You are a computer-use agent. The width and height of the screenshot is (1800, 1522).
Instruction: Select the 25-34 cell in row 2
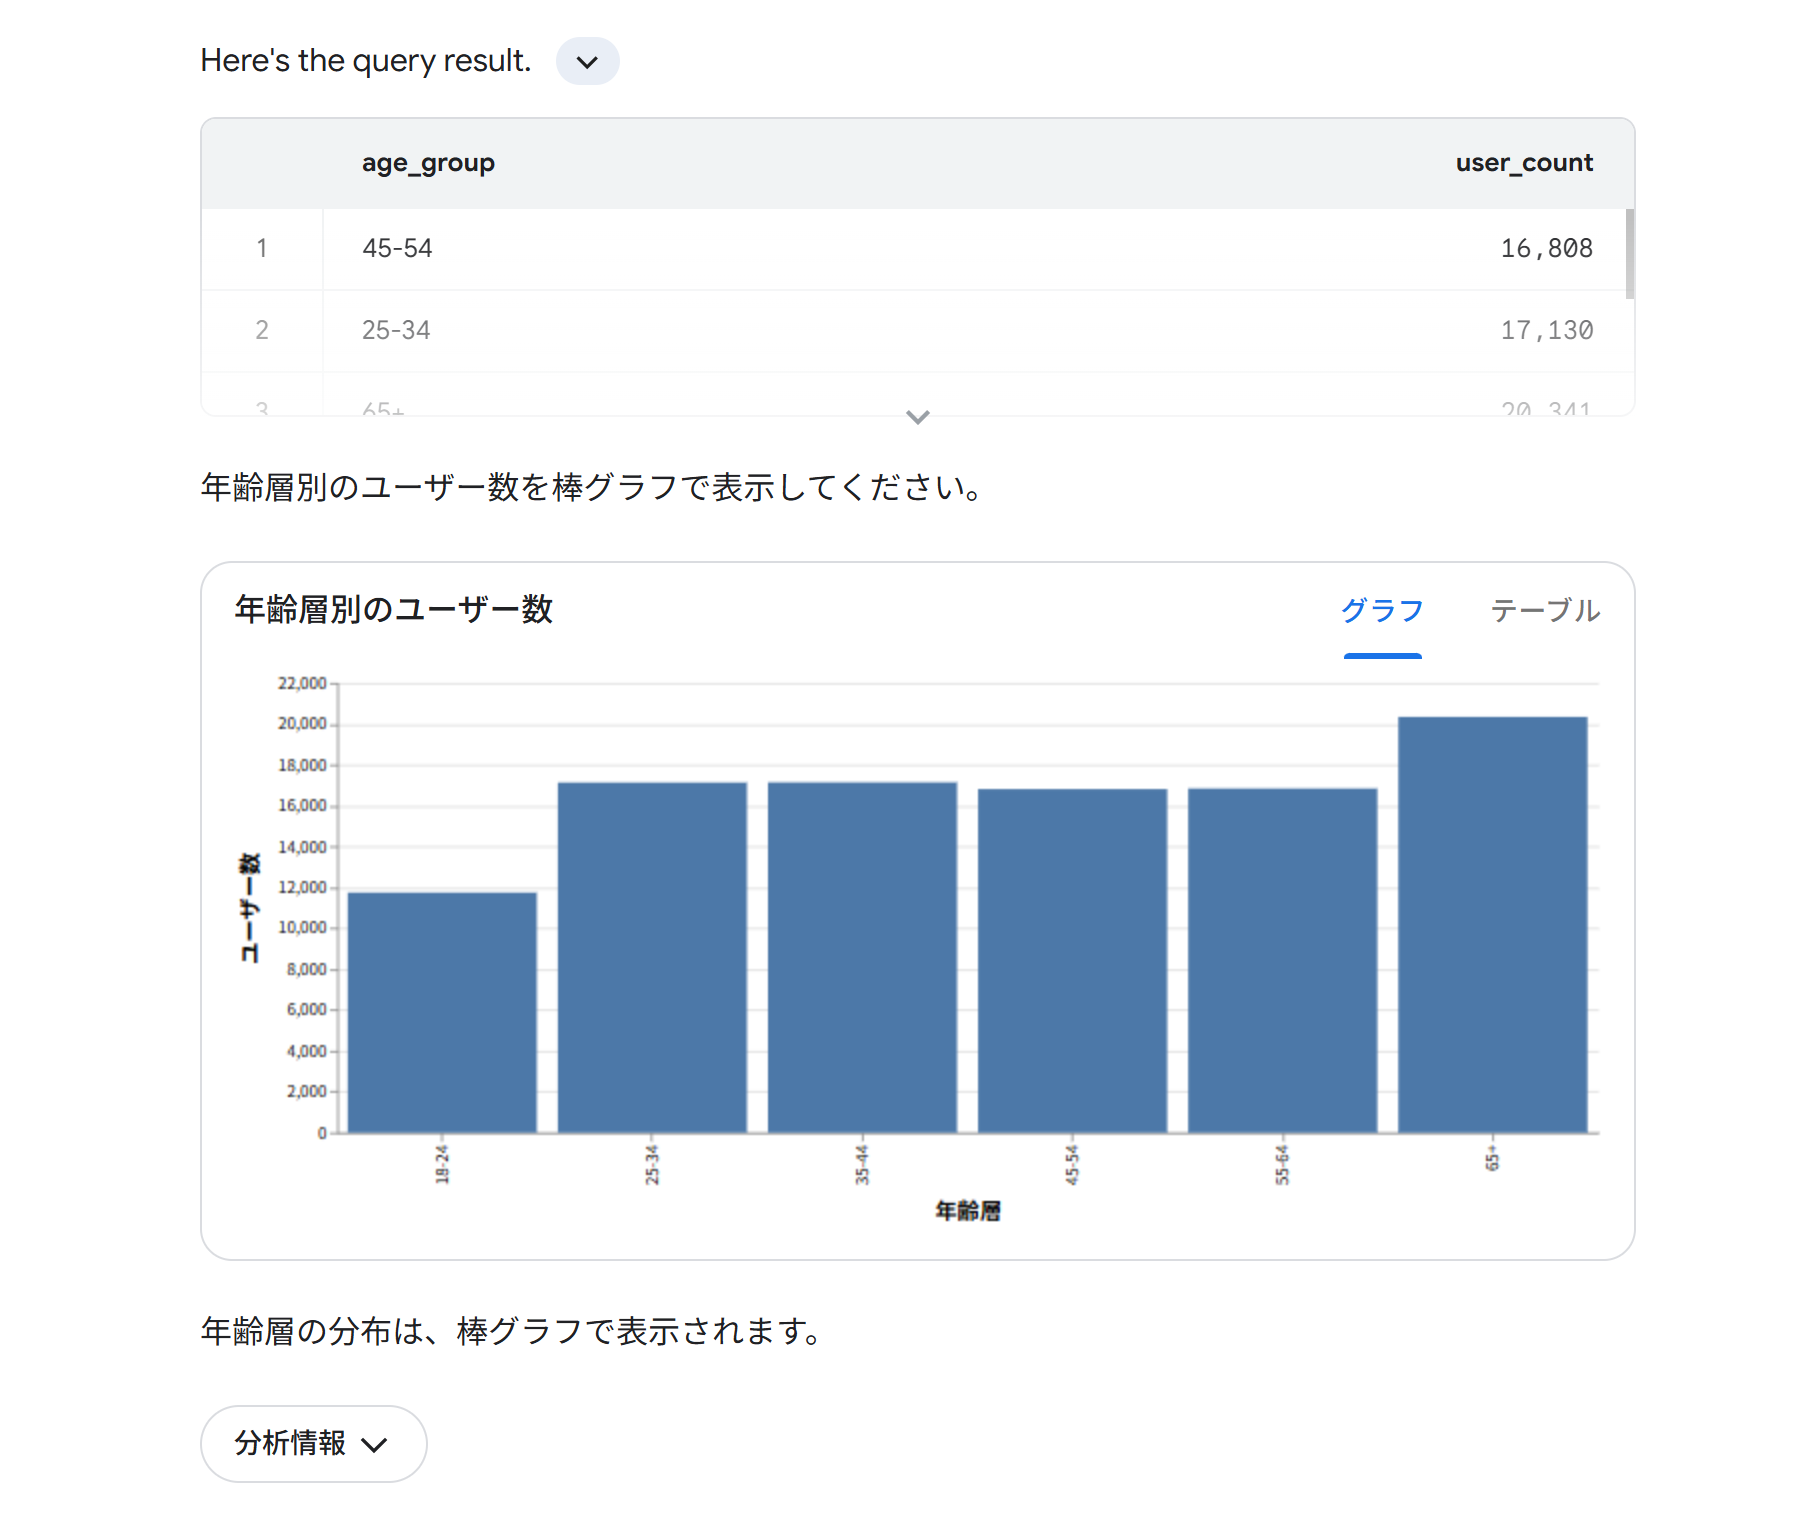396,330
